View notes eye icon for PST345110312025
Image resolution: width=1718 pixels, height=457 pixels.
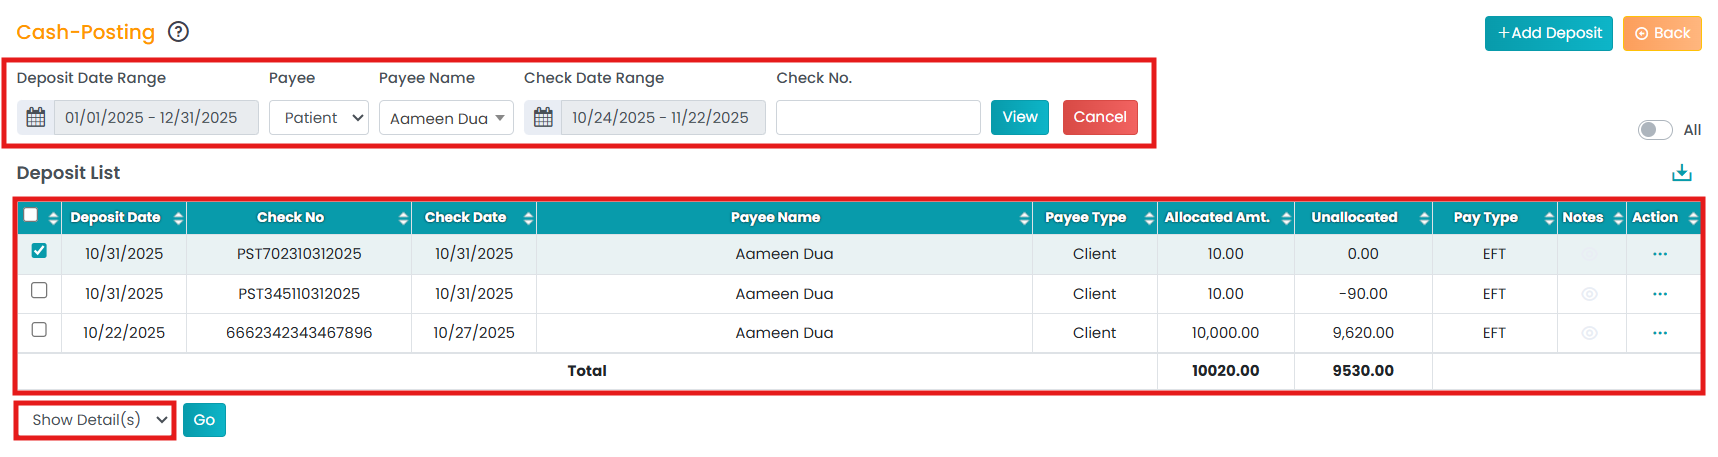tap(1589, 294)
